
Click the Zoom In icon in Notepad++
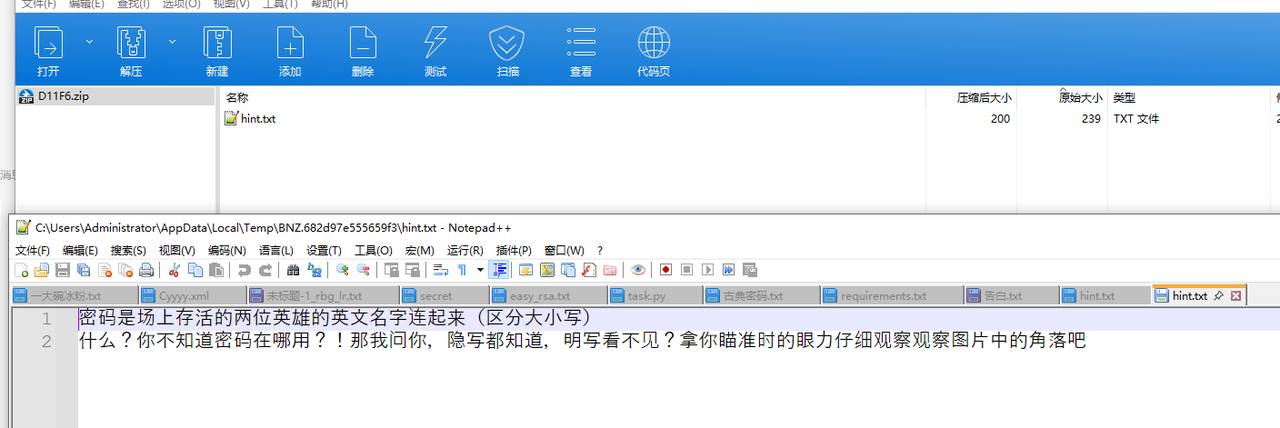pos(342,270)
